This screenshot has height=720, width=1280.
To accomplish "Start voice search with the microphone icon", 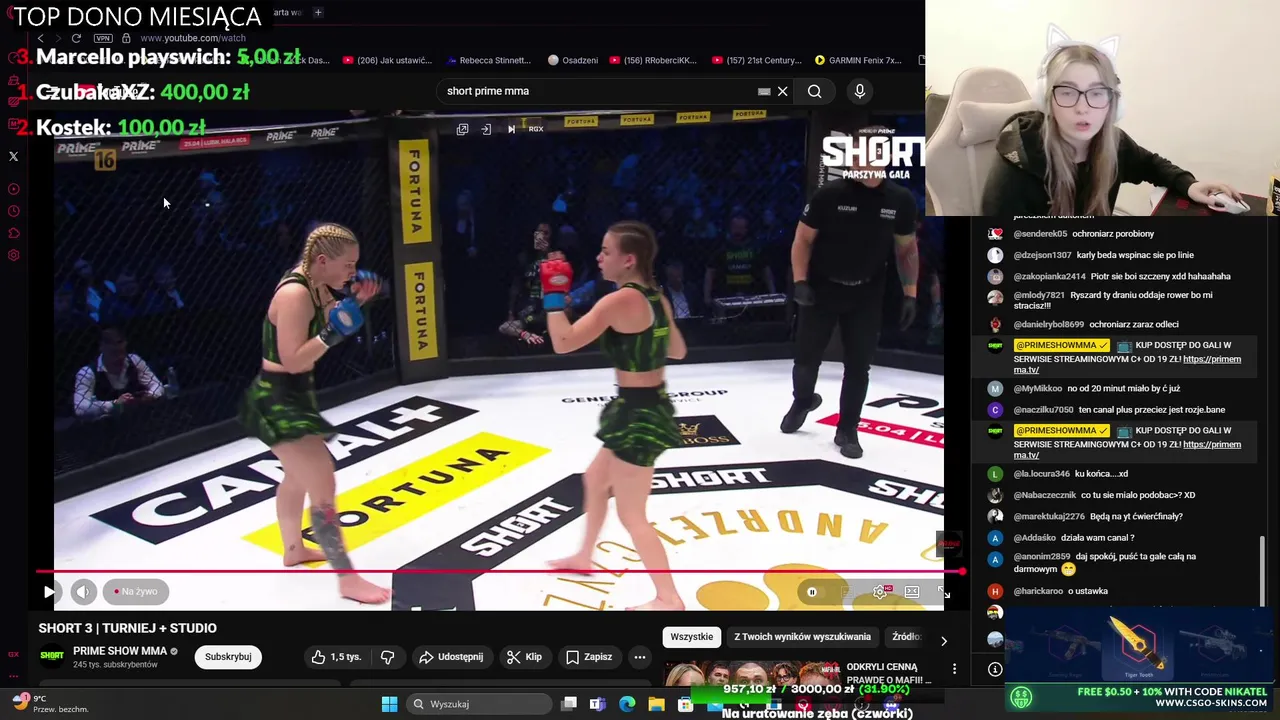I will click(x=859, y=91).
